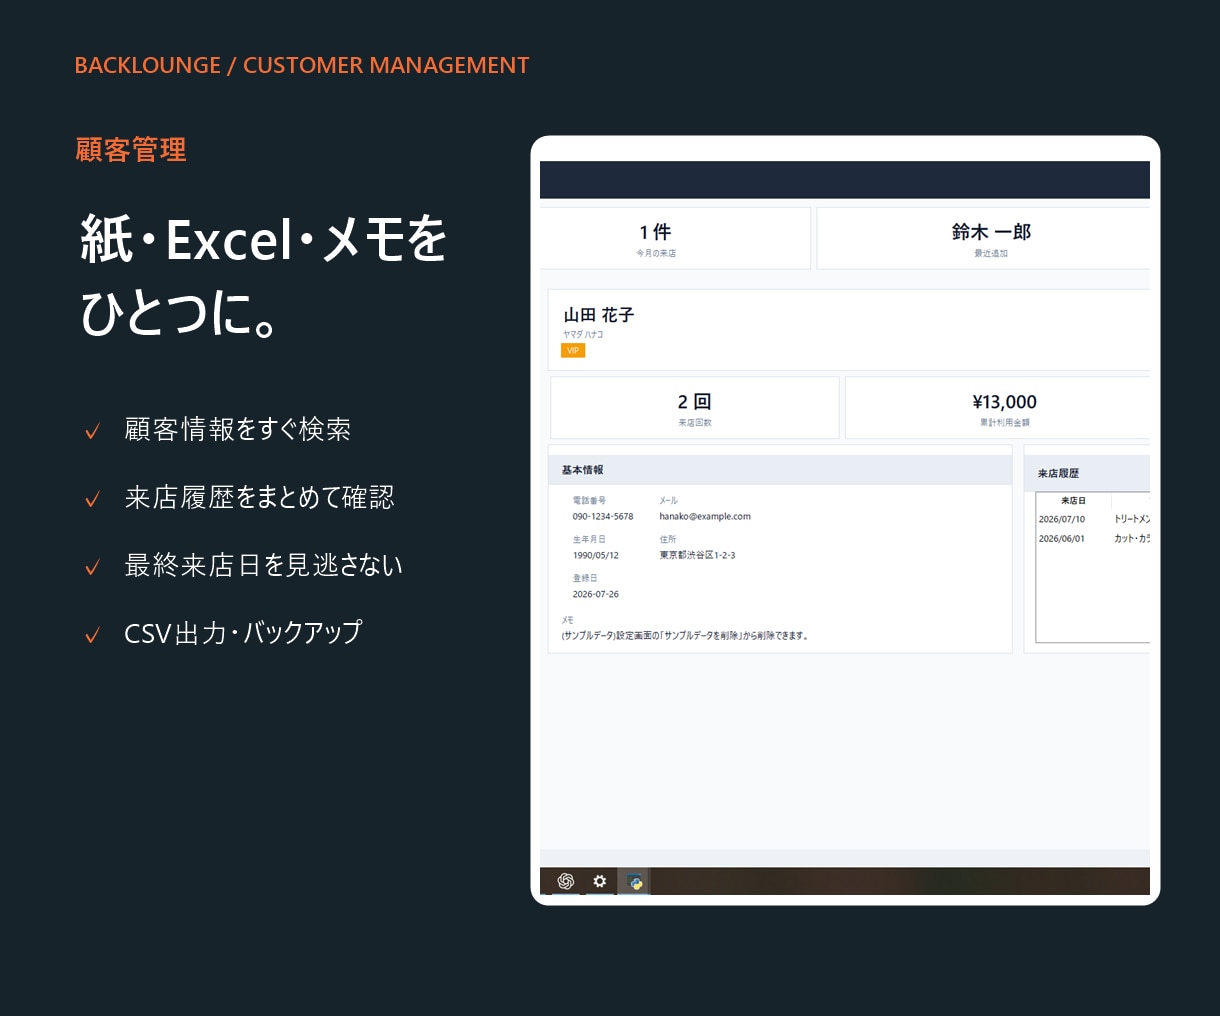
Task: Click the メール field label
Action: 668,501
